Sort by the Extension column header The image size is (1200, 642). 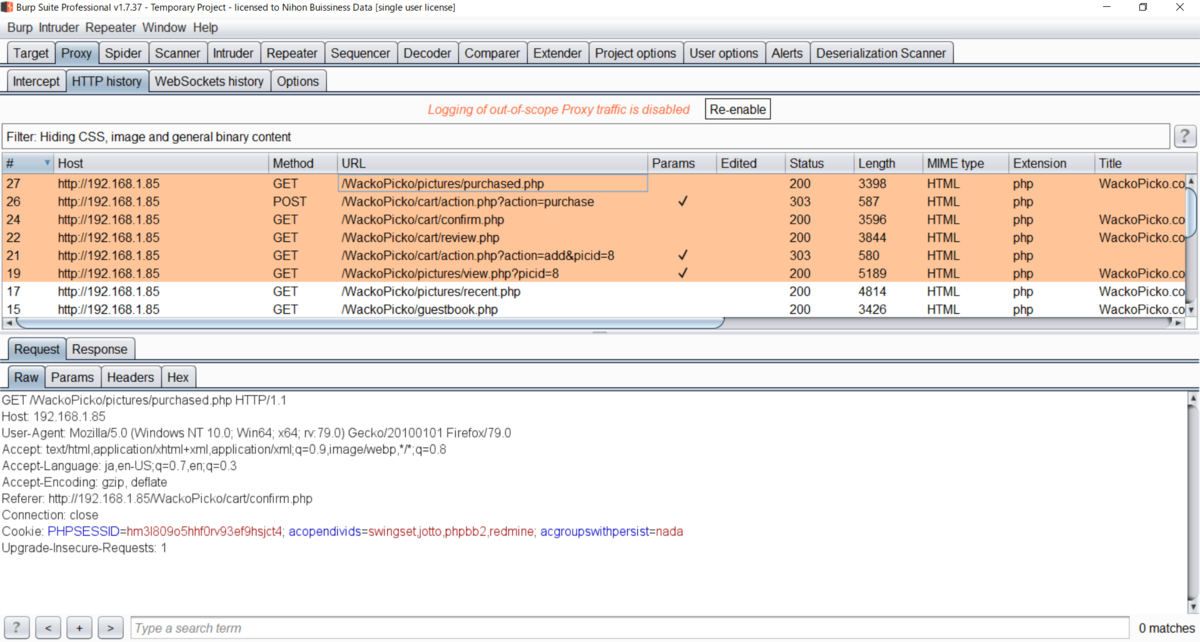point(1052,163)
